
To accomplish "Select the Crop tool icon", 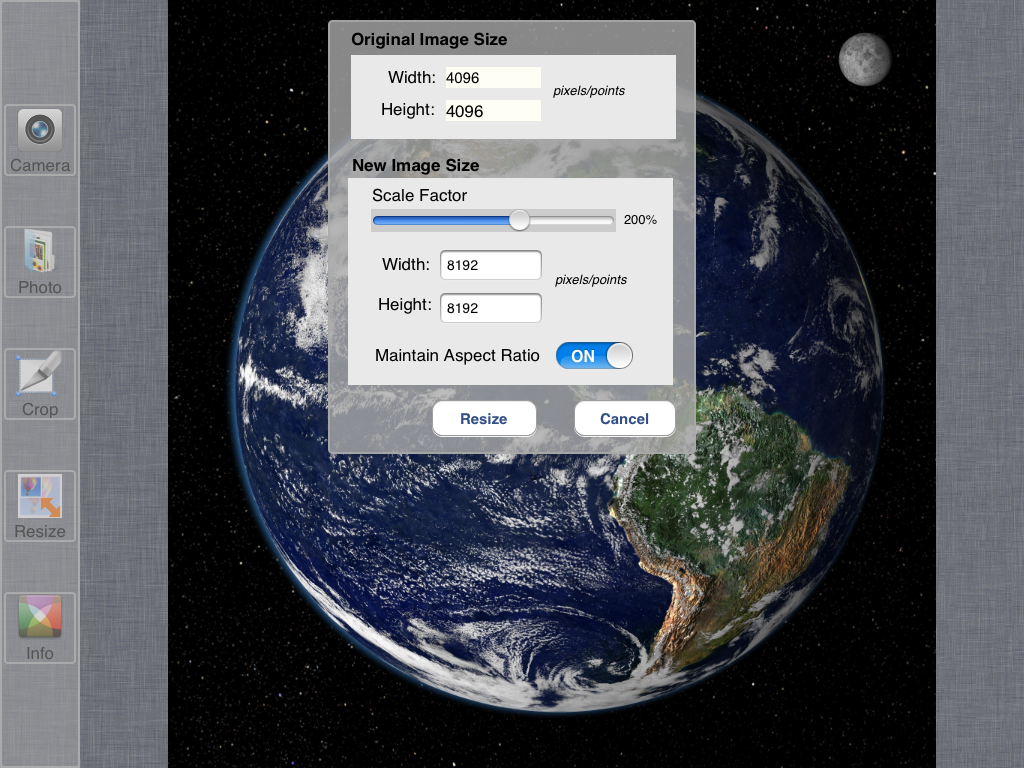I will [x=40, y=383].
